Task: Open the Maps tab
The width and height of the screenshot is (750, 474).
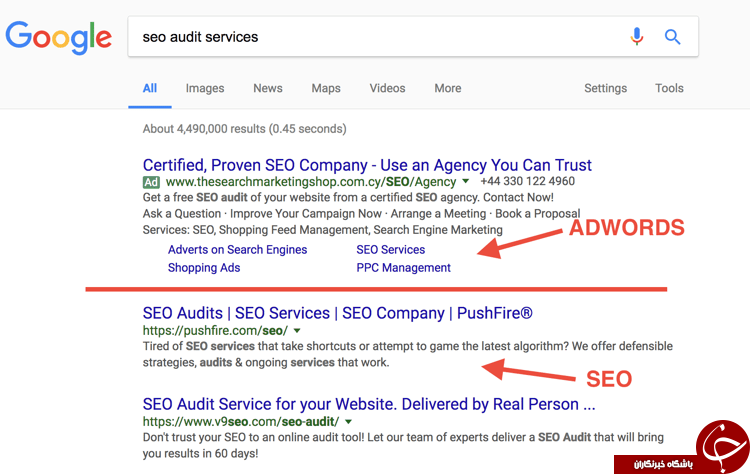Action: pos(326,88)
